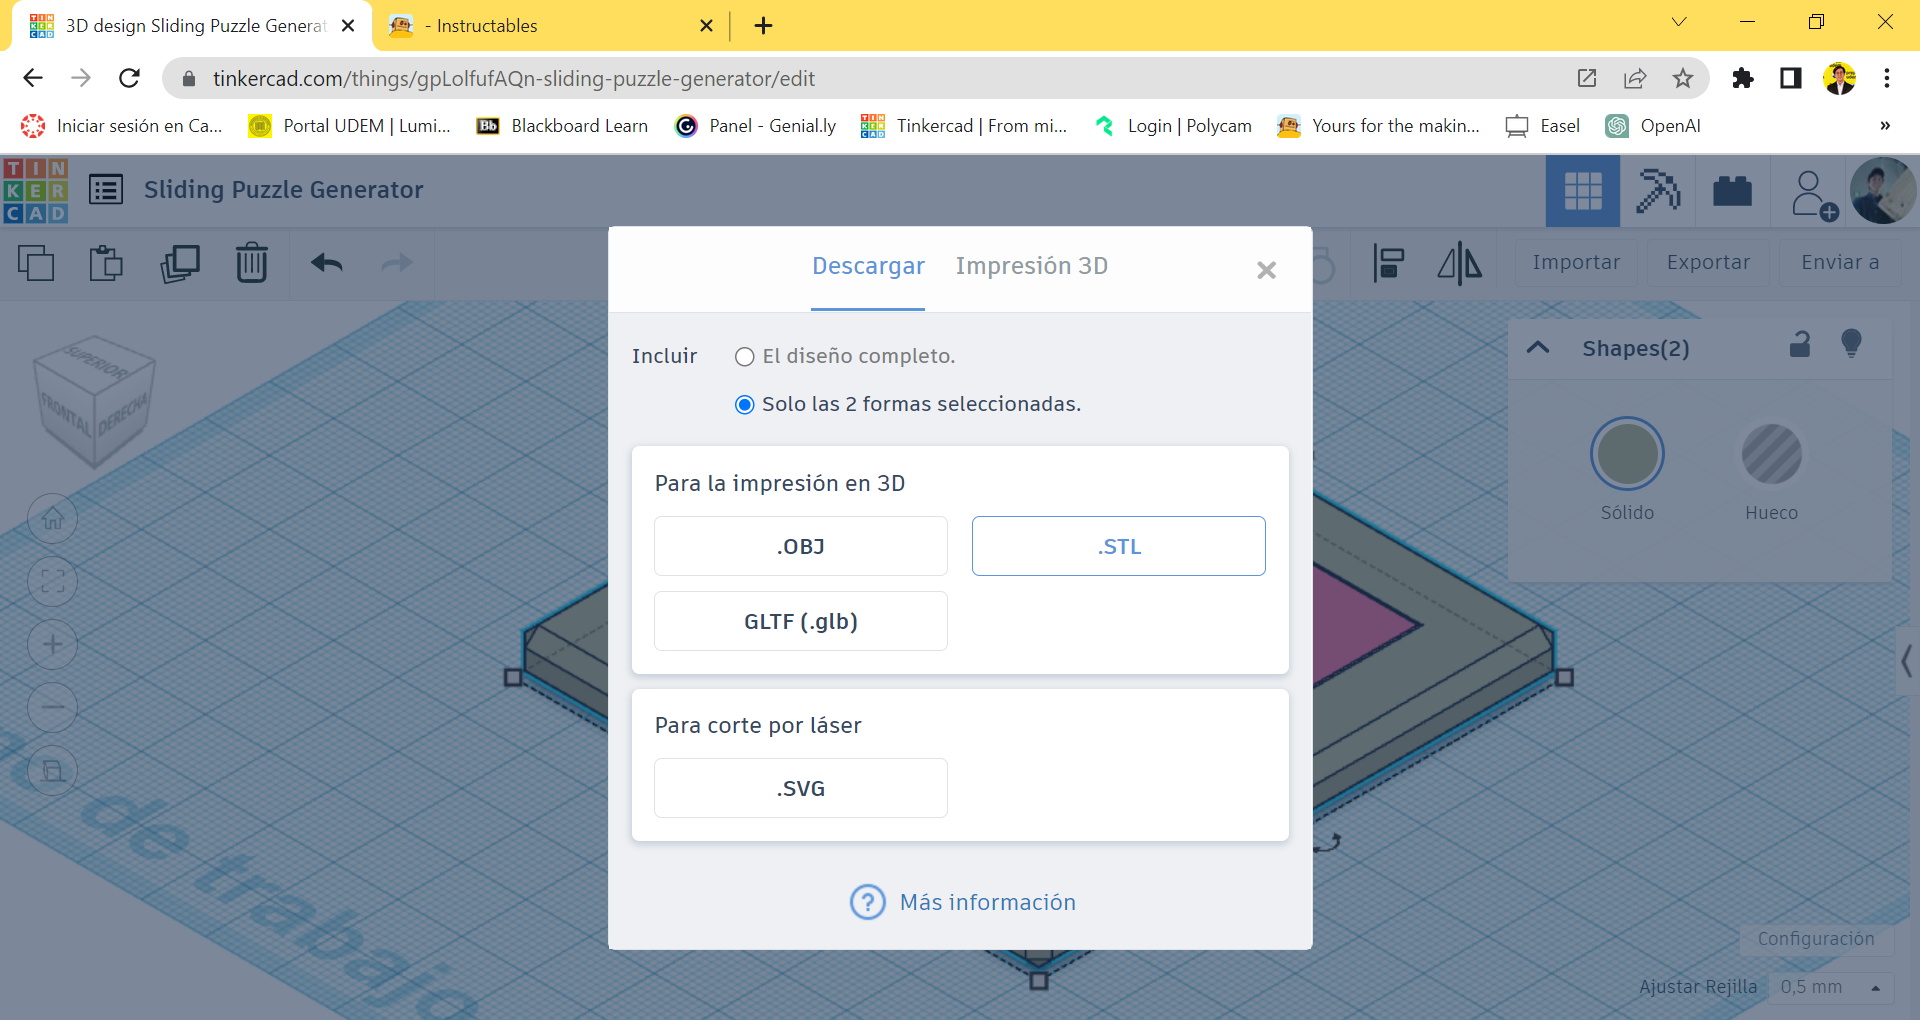Zoom out with the minus icon

[x=53, y=708]
